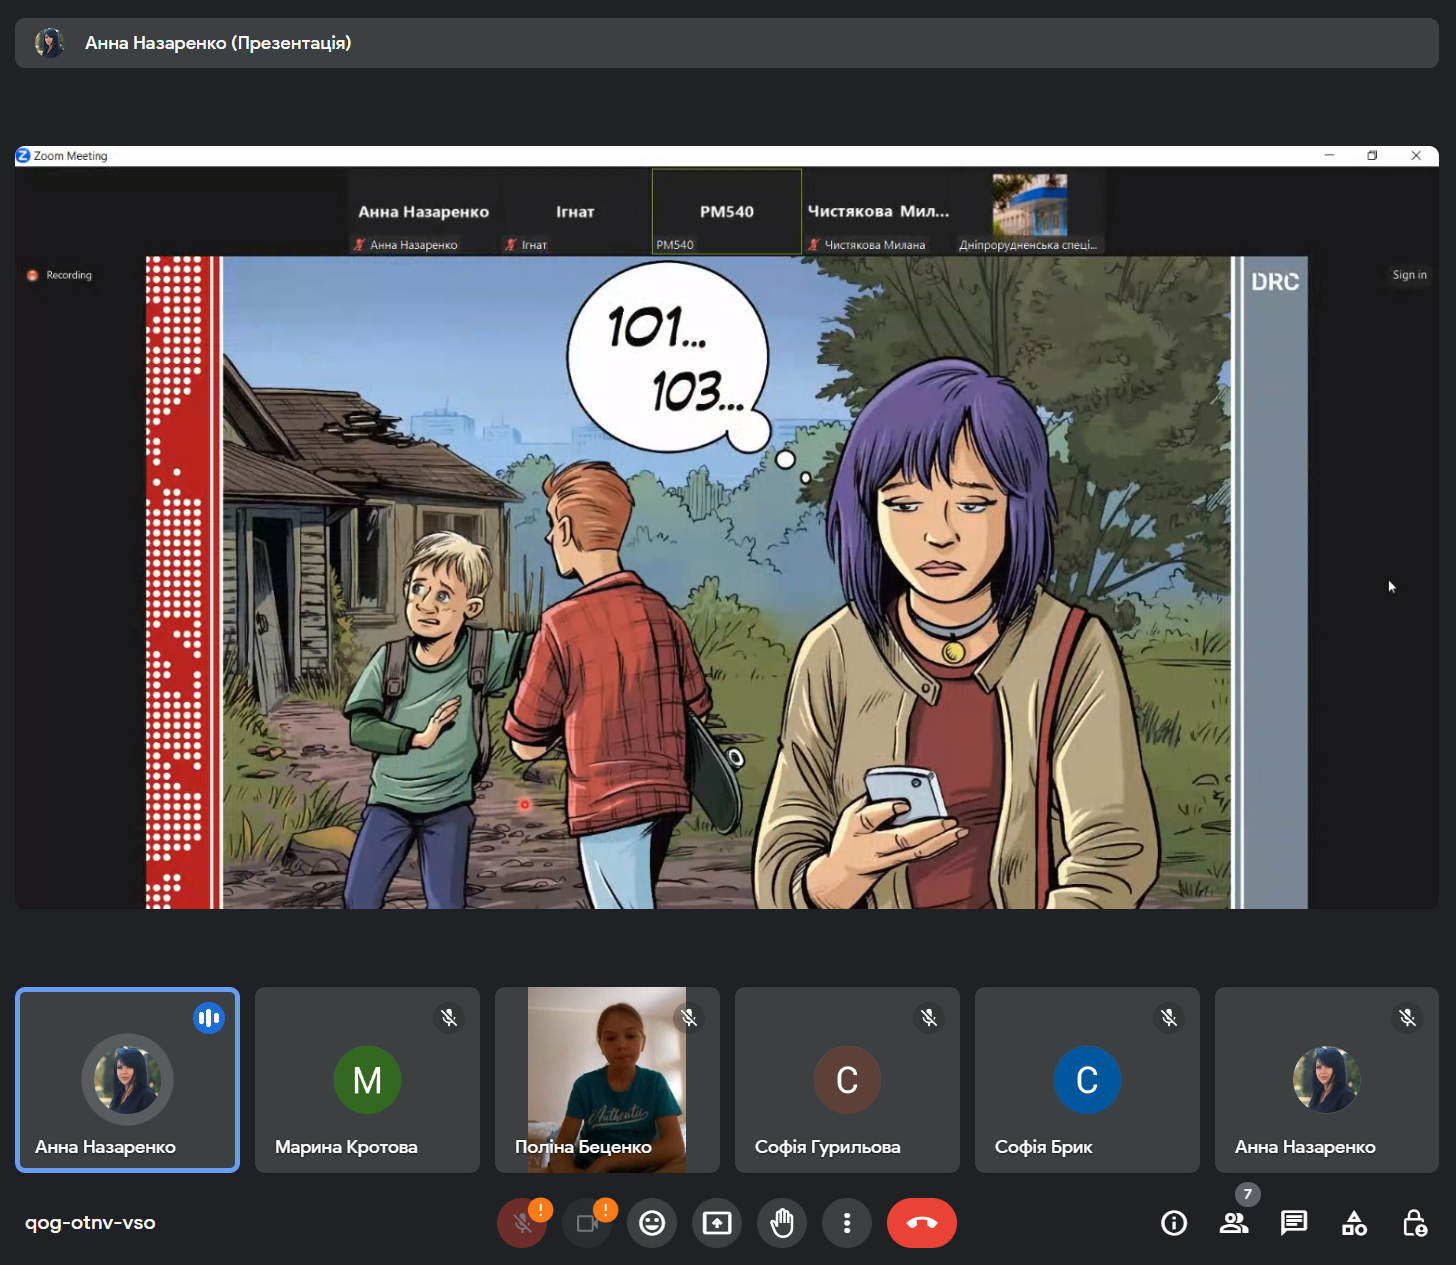Click the Анна Назаренко presentation header
Image resolution: width=1456 pixels, height=1265 pixels.
point(218,43)
